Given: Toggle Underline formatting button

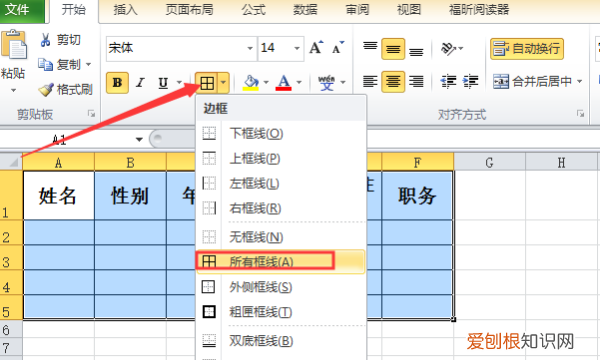Looking at the screenshot, I should pyautogui.click(x=163, y=83).
